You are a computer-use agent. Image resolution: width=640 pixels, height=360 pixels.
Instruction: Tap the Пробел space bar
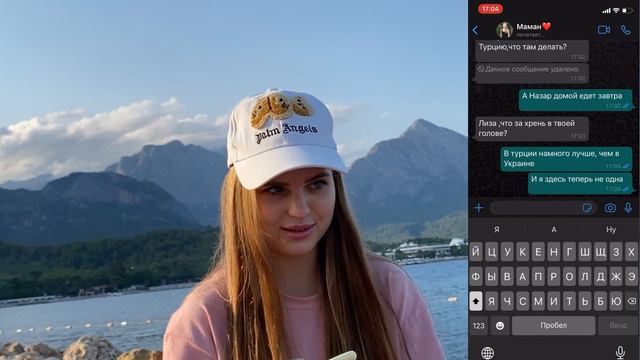(x=553, y=326)
